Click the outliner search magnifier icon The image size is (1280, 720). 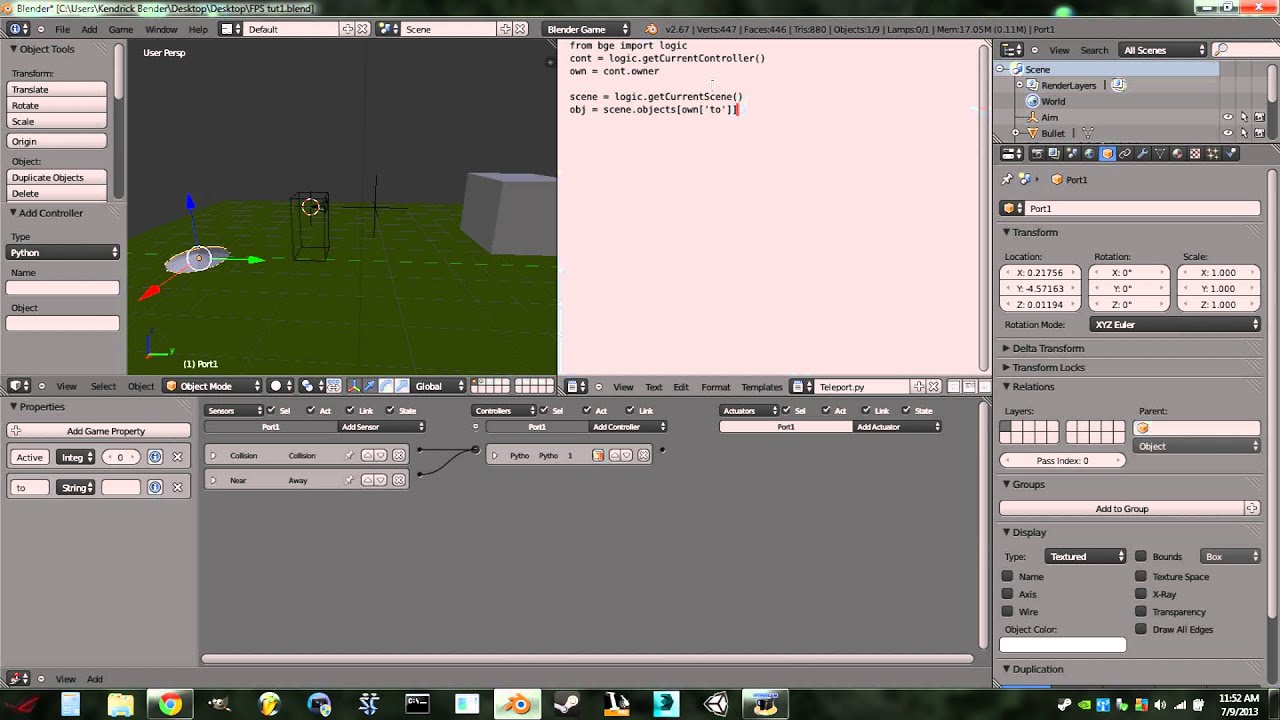click(x=1221, y=49)
